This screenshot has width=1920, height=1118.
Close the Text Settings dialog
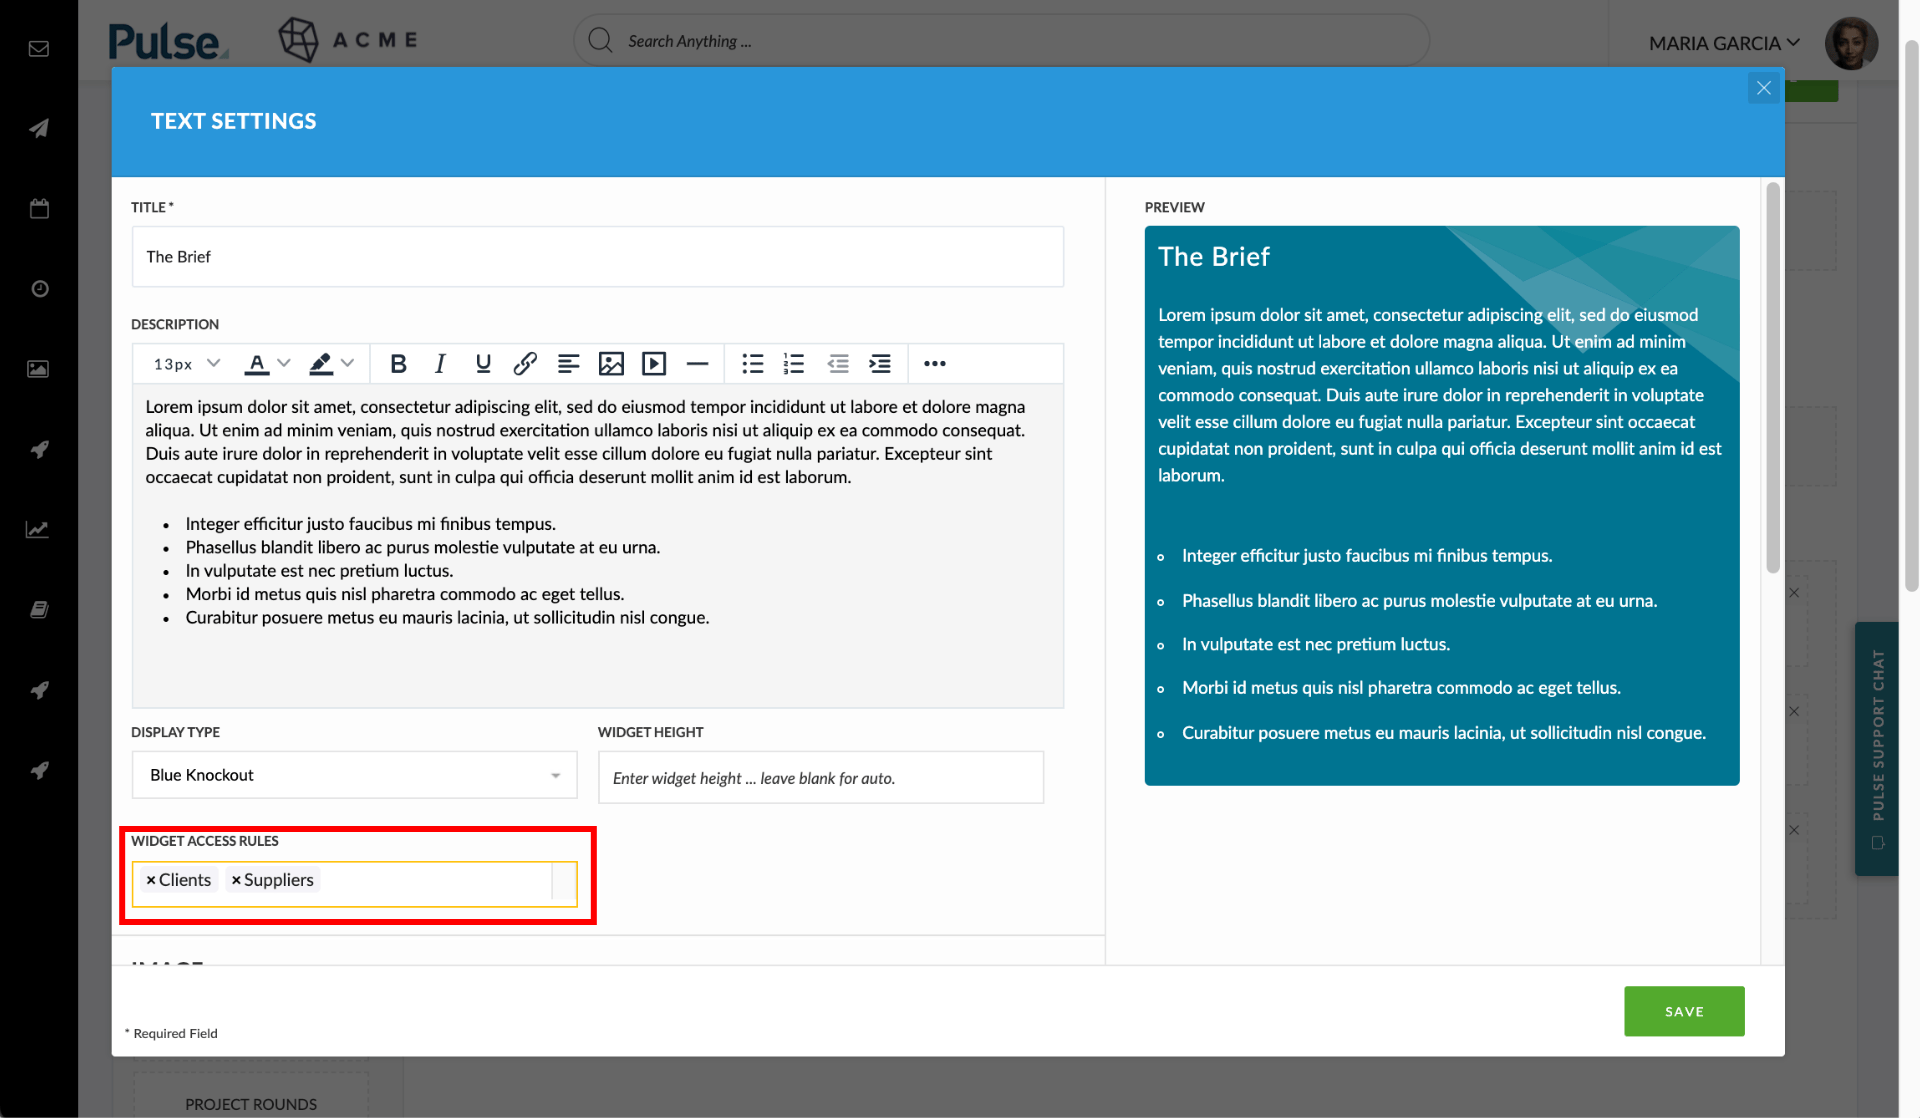pyautogui.click(x=1763, y=88)
